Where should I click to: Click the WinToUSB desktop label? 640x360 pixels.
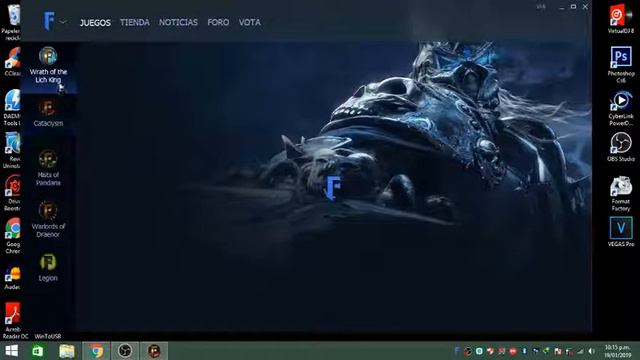click(48, 336)
